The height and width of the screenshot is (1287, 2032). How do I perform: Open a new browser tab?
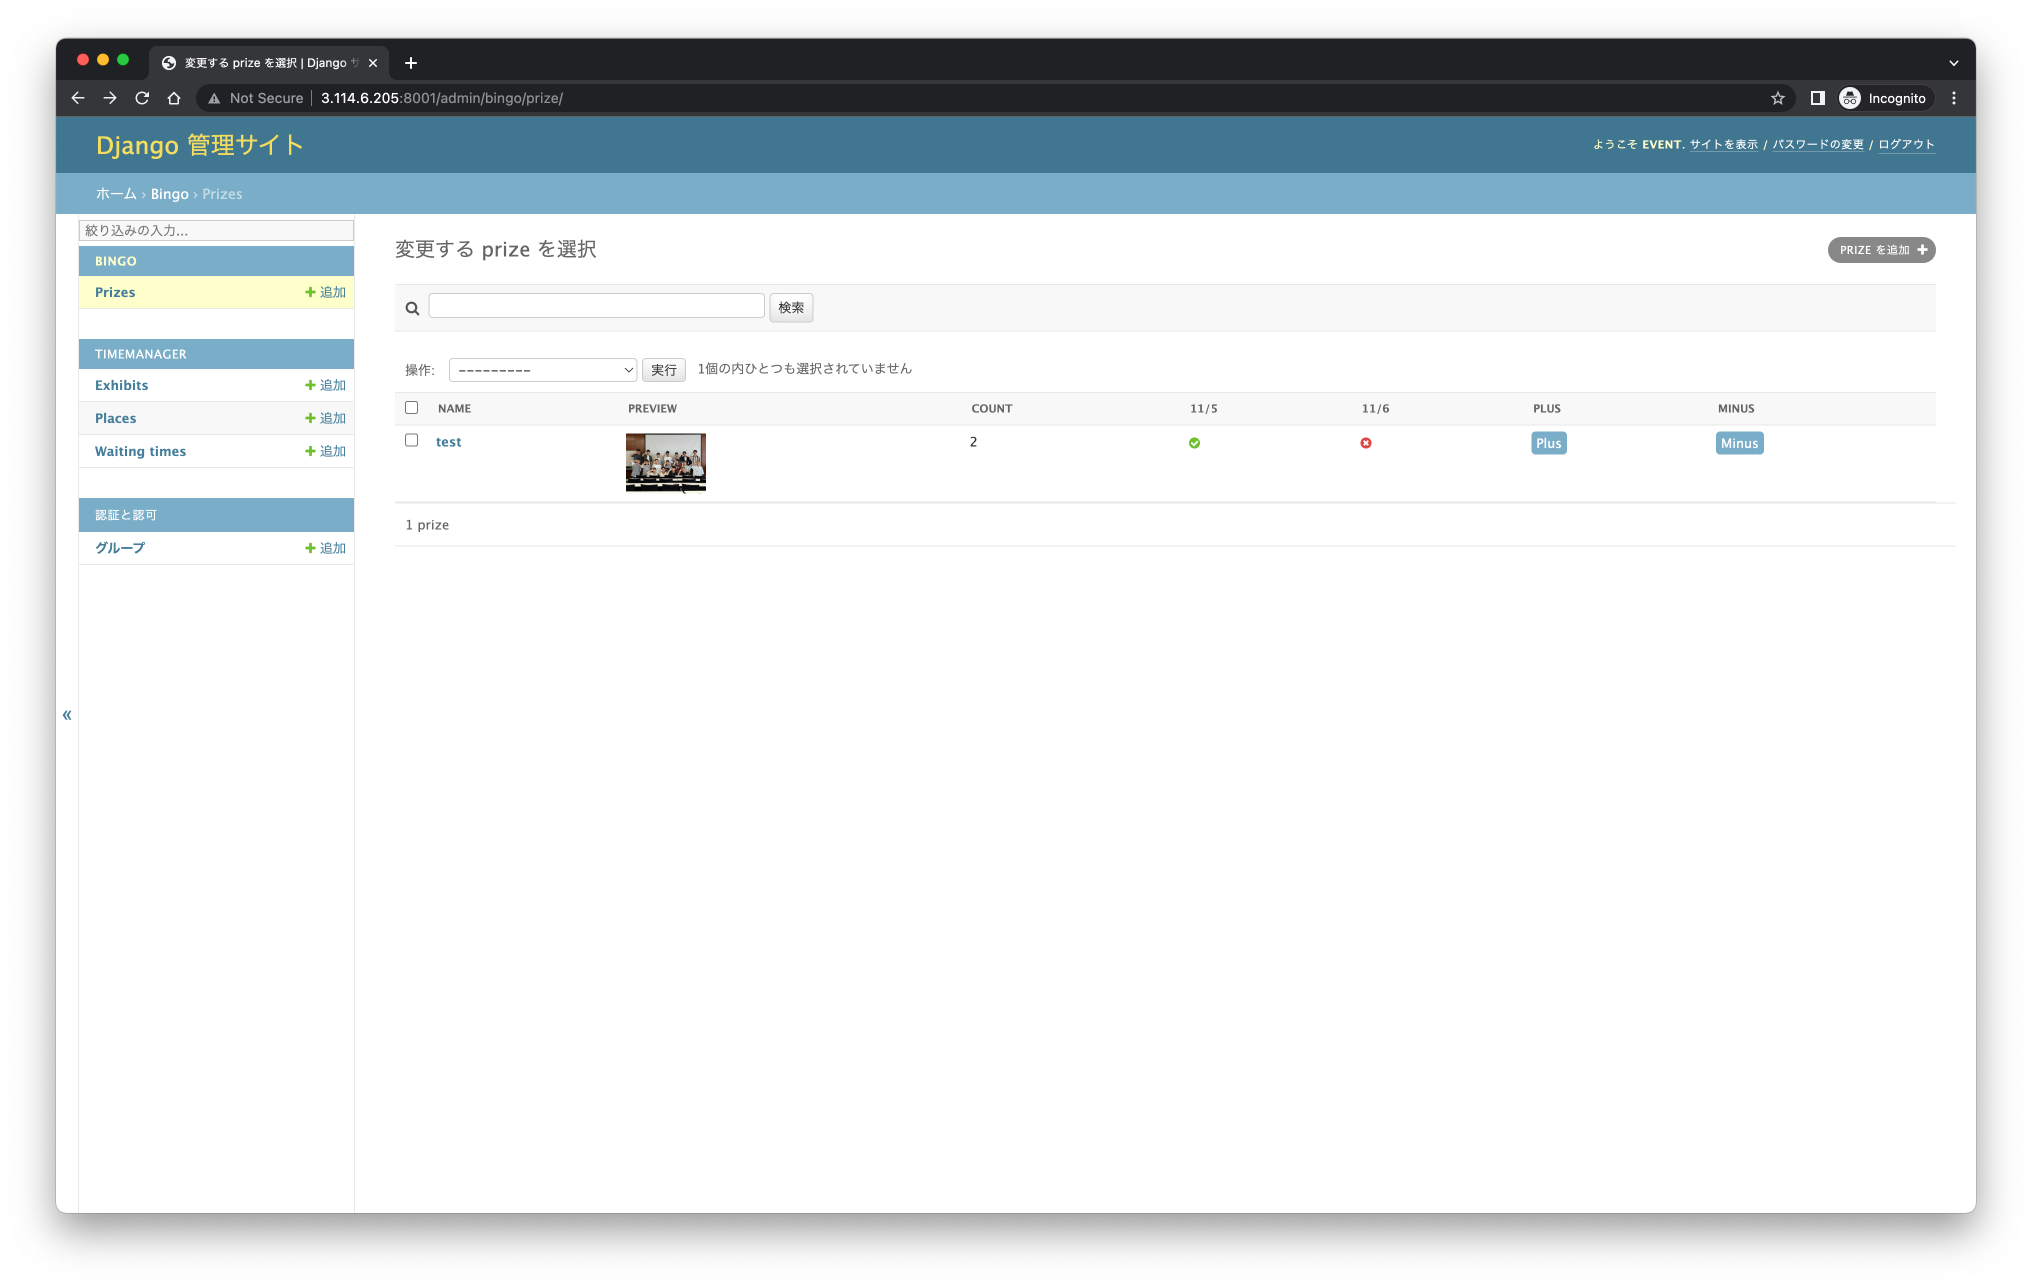[411, 63]
